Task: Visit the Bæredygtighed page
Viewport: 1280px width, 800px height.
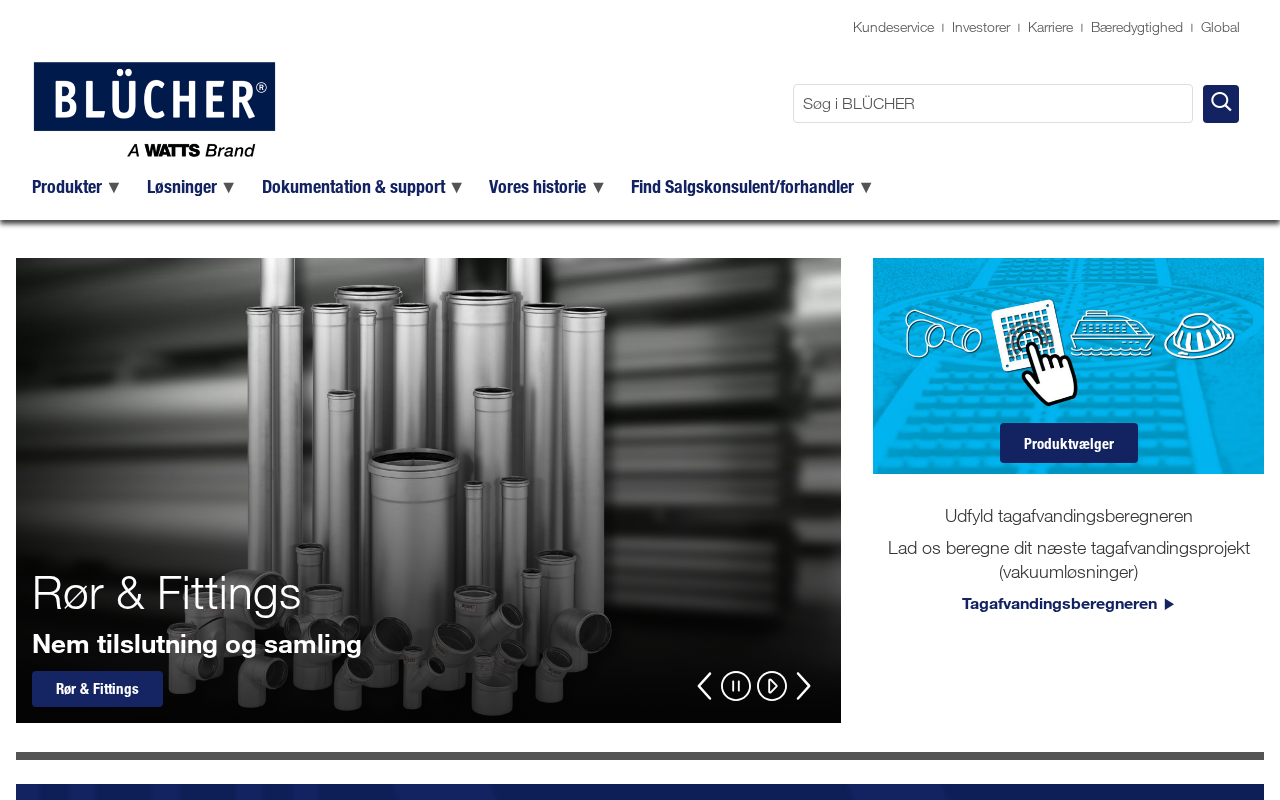Action: [x=1137, y=27]
